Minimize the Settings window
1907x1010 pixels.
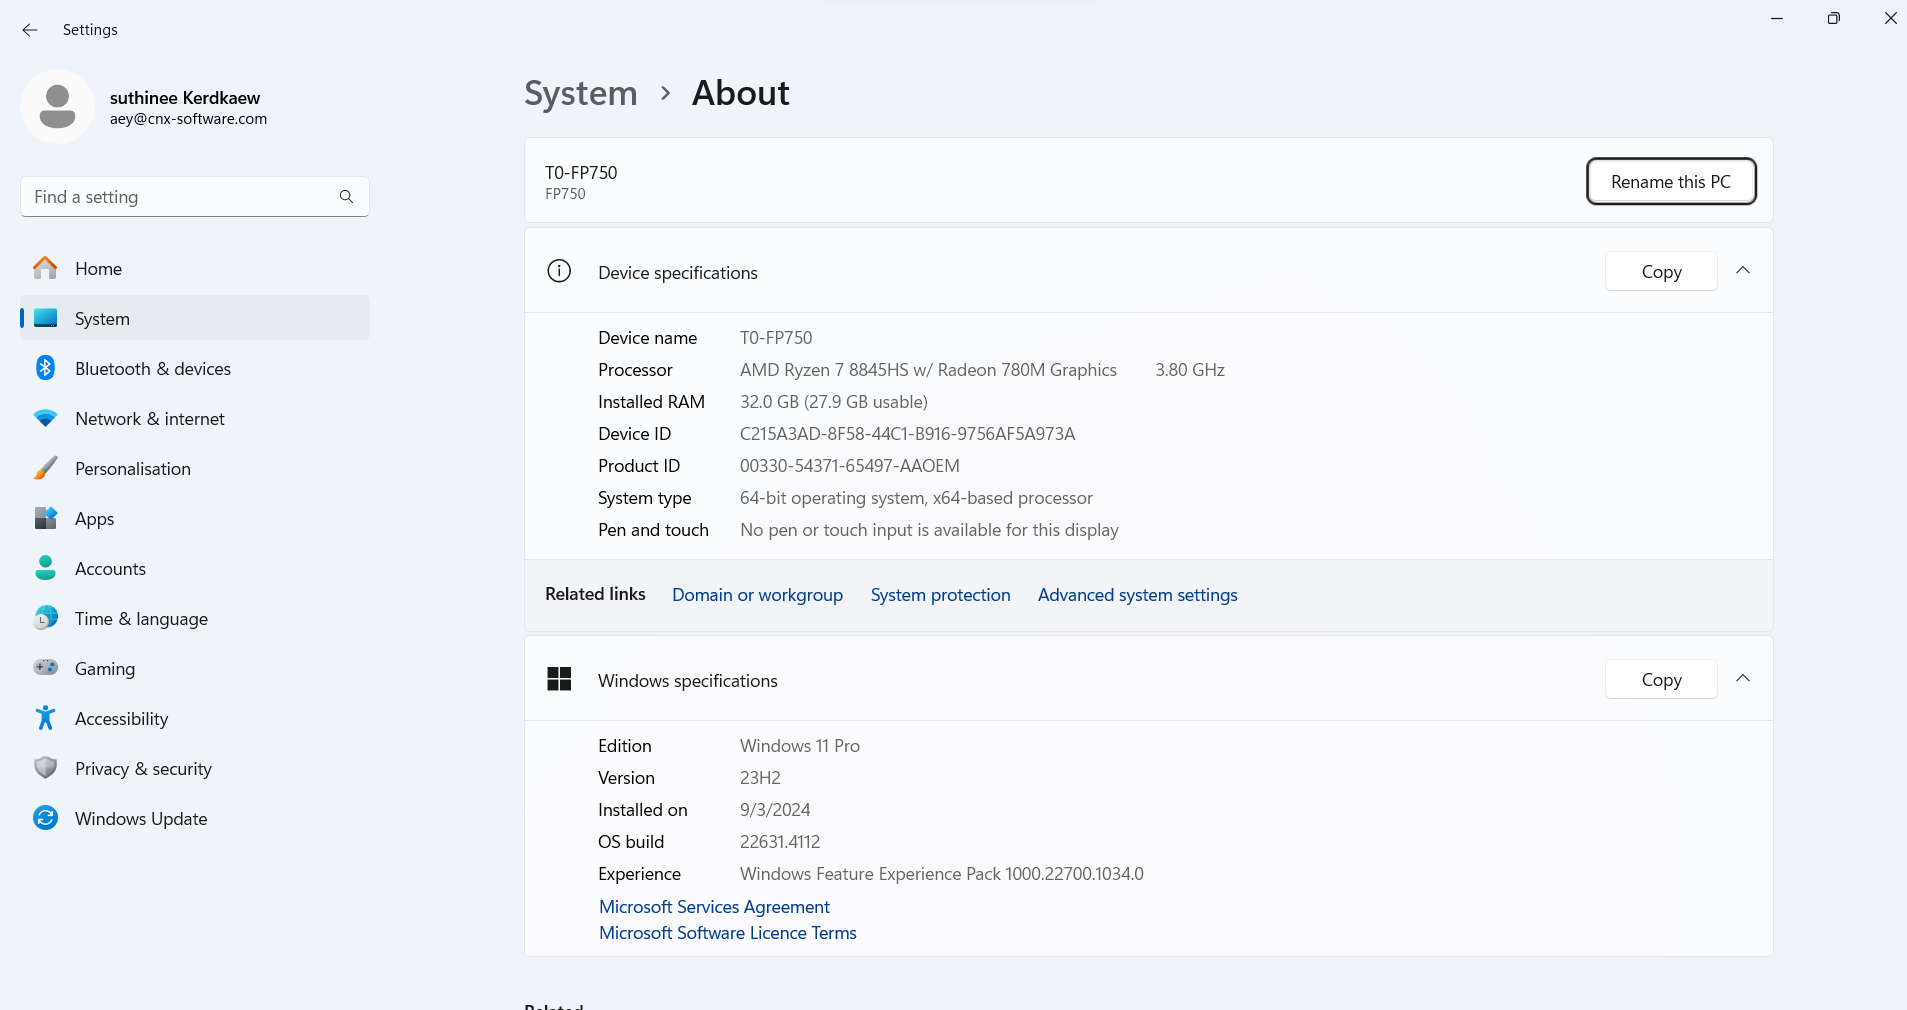[1777, 18]
